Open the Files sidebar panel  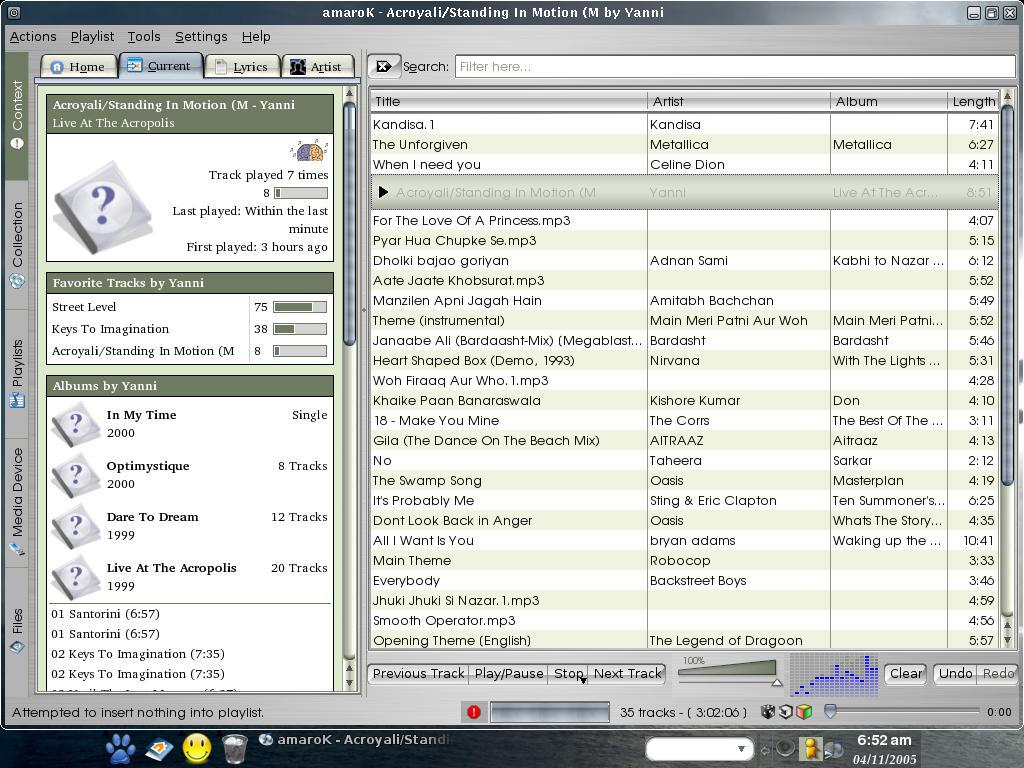click(17, 631)
